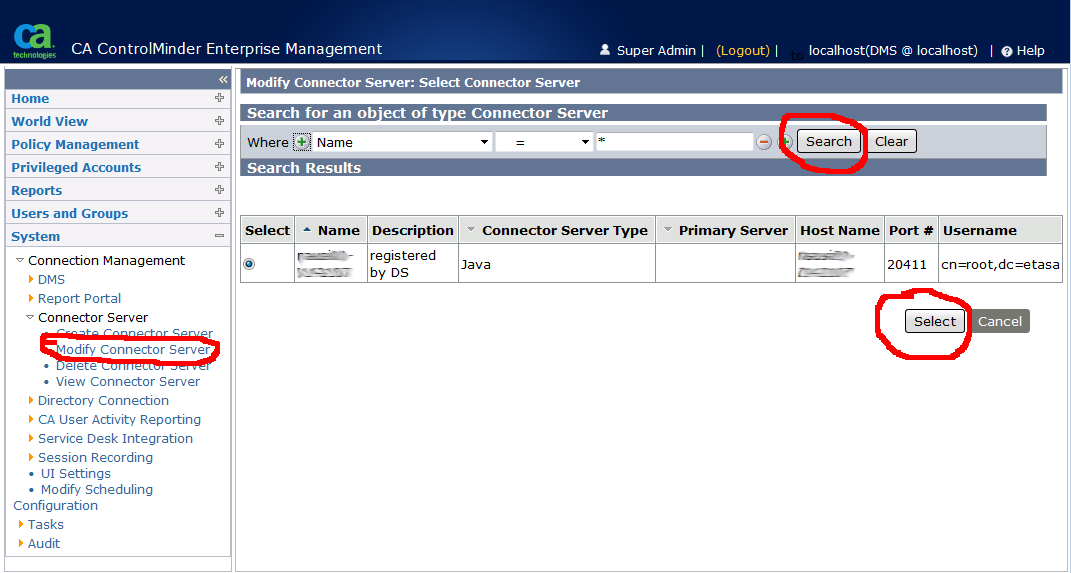This screenshot has height=573, width=1071.
Task: Open View Connector Server task
Action: (x=128, y=382)
